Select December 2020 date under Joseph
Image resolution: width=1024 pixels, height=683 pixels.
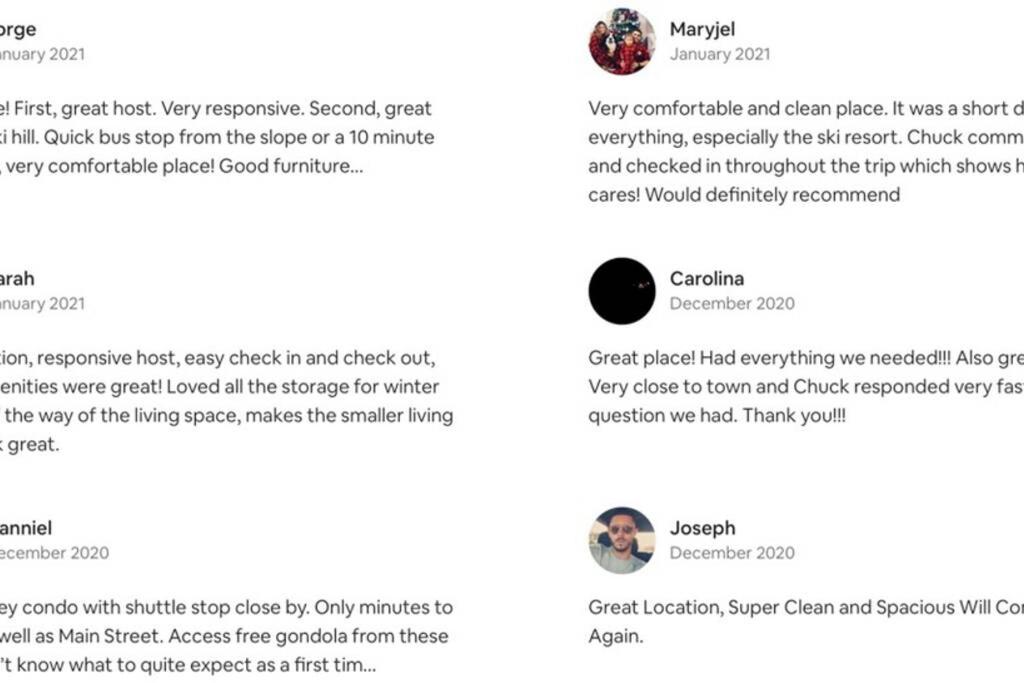tap(732, 553)
